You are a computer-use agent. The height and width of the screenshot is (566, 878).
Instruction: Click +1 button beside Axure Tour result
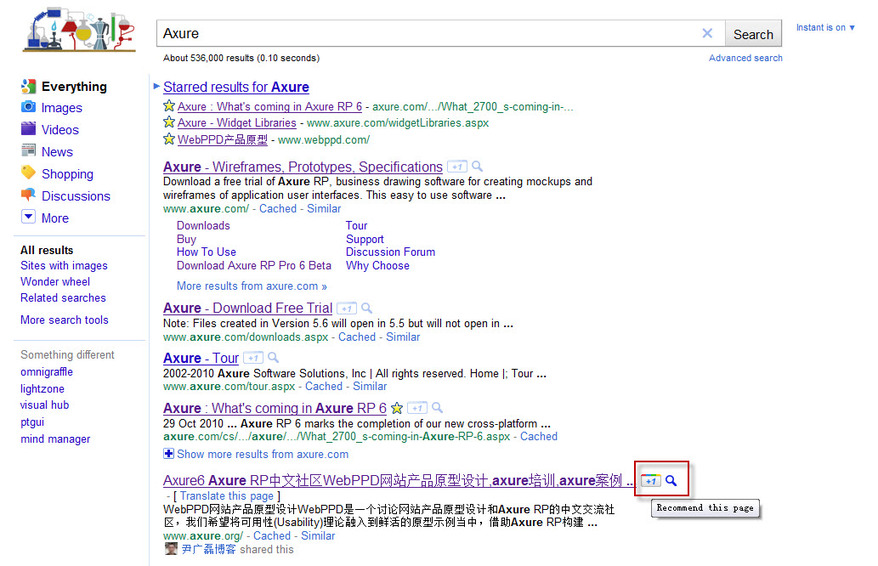pyautogui.click(x=254, y=358)
